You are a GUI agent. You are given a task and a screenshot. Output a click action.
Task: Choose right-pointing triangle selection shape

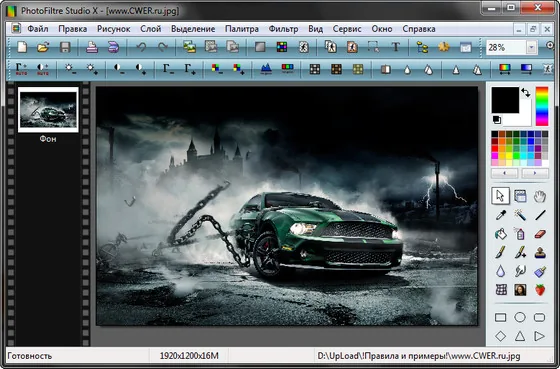coord(539,336)
